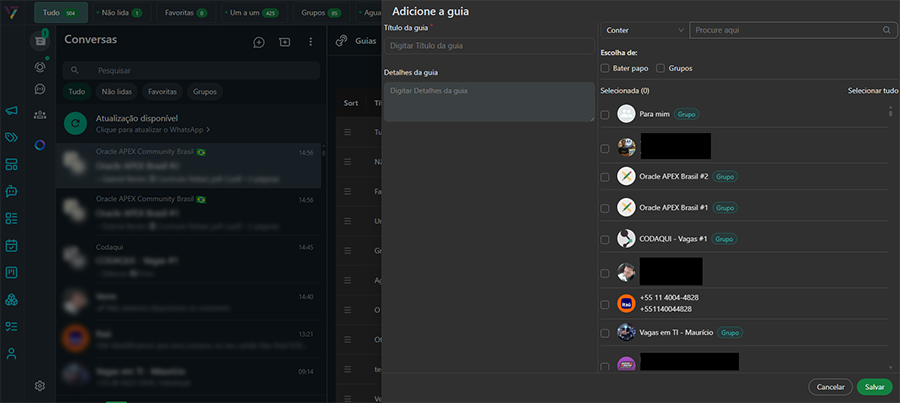
Task: Open settings gear icon at bottom left
Action: (40, 385)
